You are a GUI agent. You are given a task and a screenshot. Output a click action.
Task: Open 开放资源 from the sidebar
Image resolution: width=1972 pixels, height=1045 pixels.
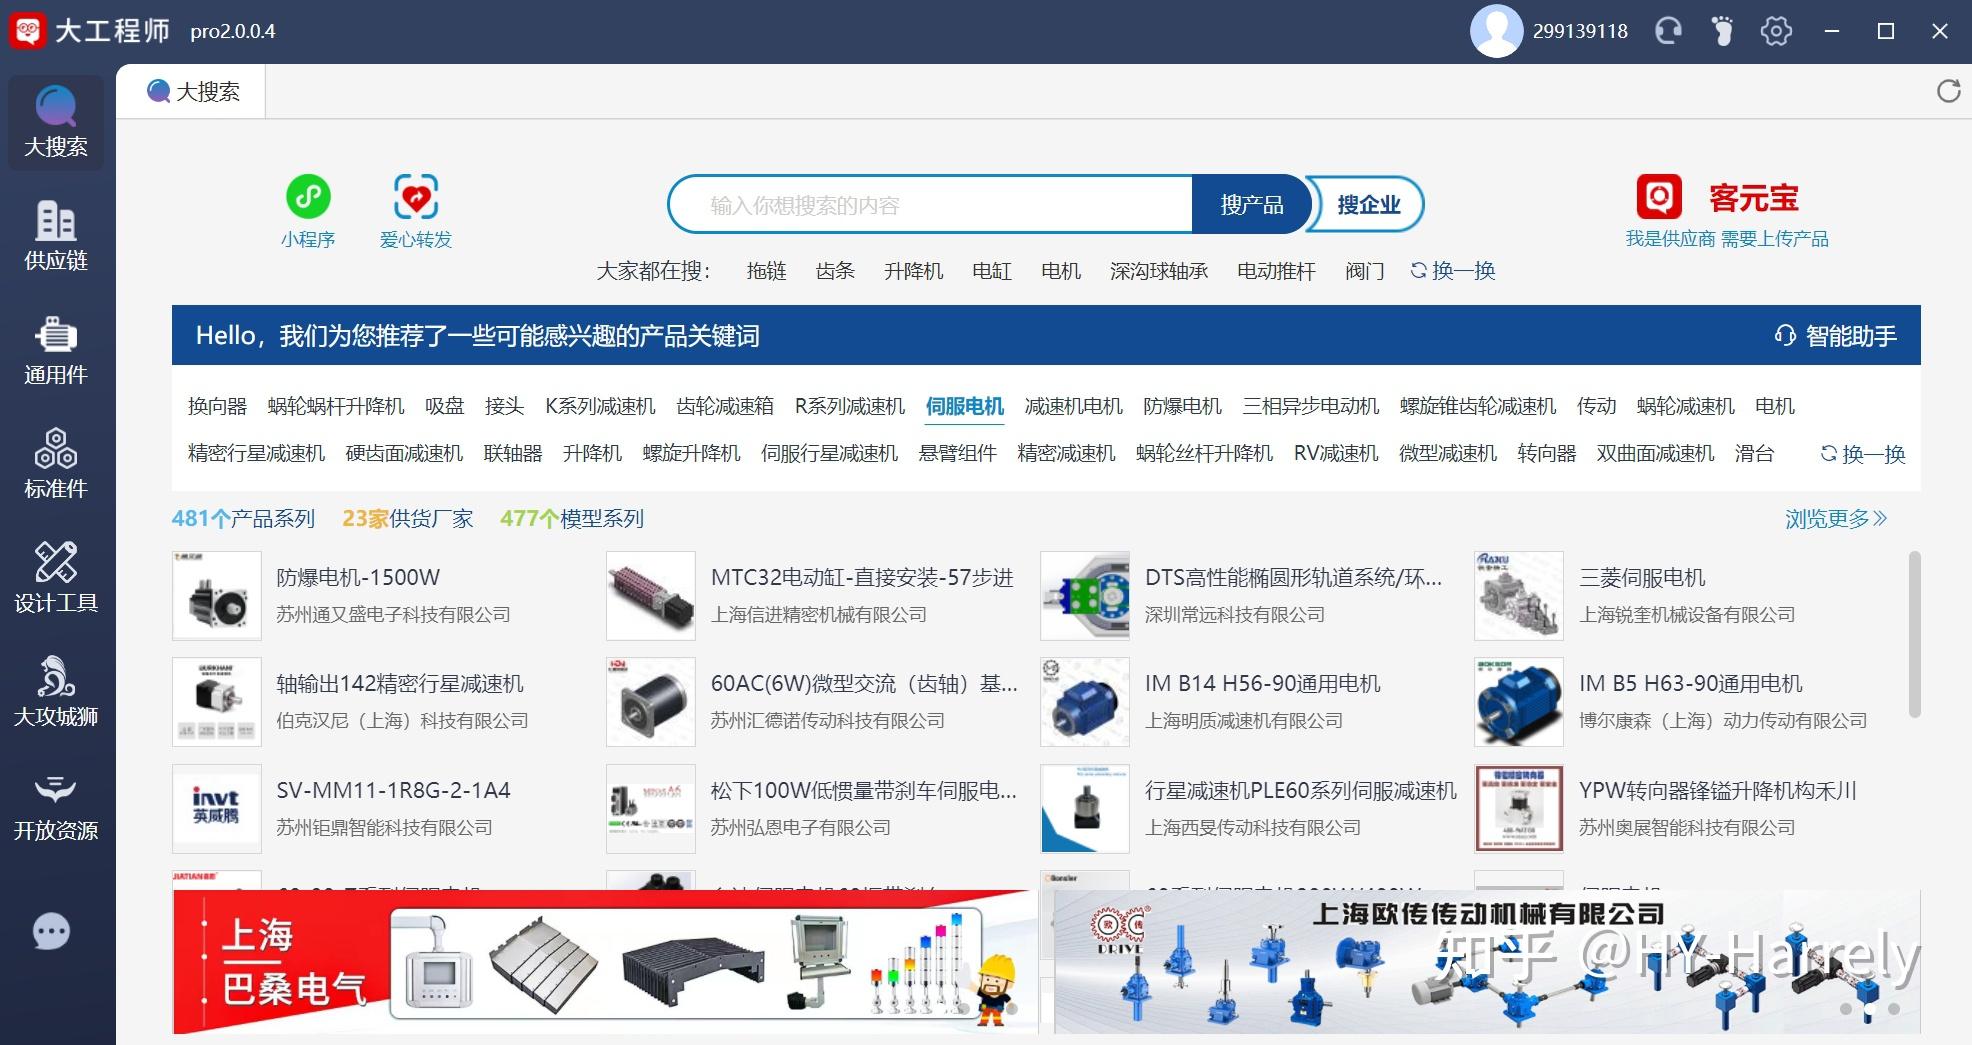tap(56, 805)
